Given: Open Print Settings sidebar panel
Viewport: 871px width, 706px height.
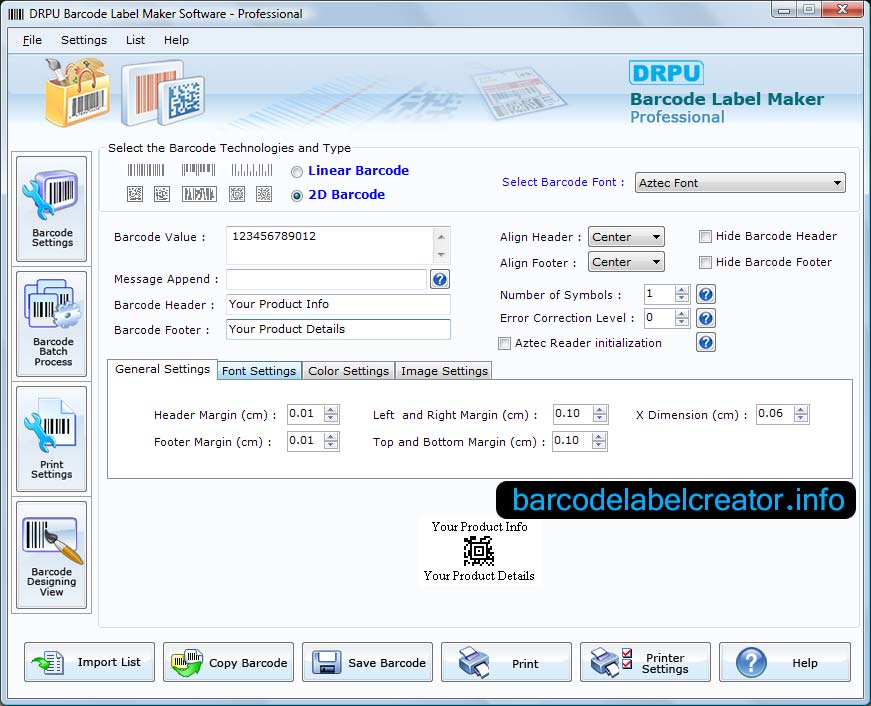Looking at the screenshot, I should [52, 439].
